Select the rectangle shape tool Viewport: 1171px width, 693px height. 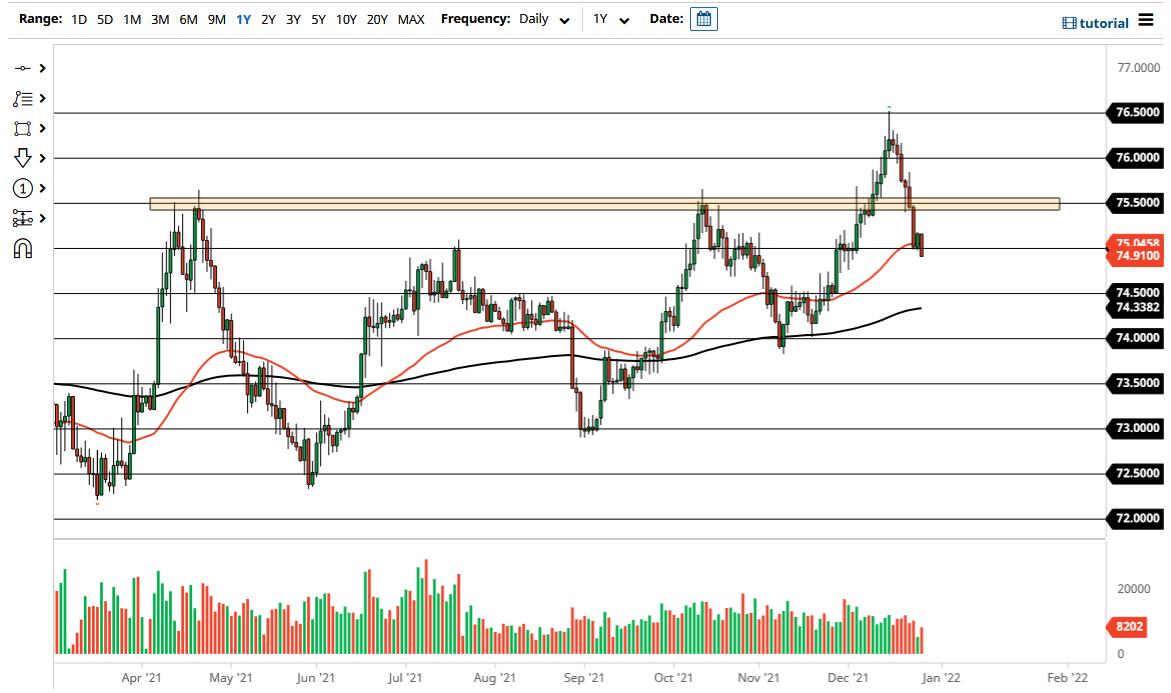pyautogui.click(x=22, y=128)
